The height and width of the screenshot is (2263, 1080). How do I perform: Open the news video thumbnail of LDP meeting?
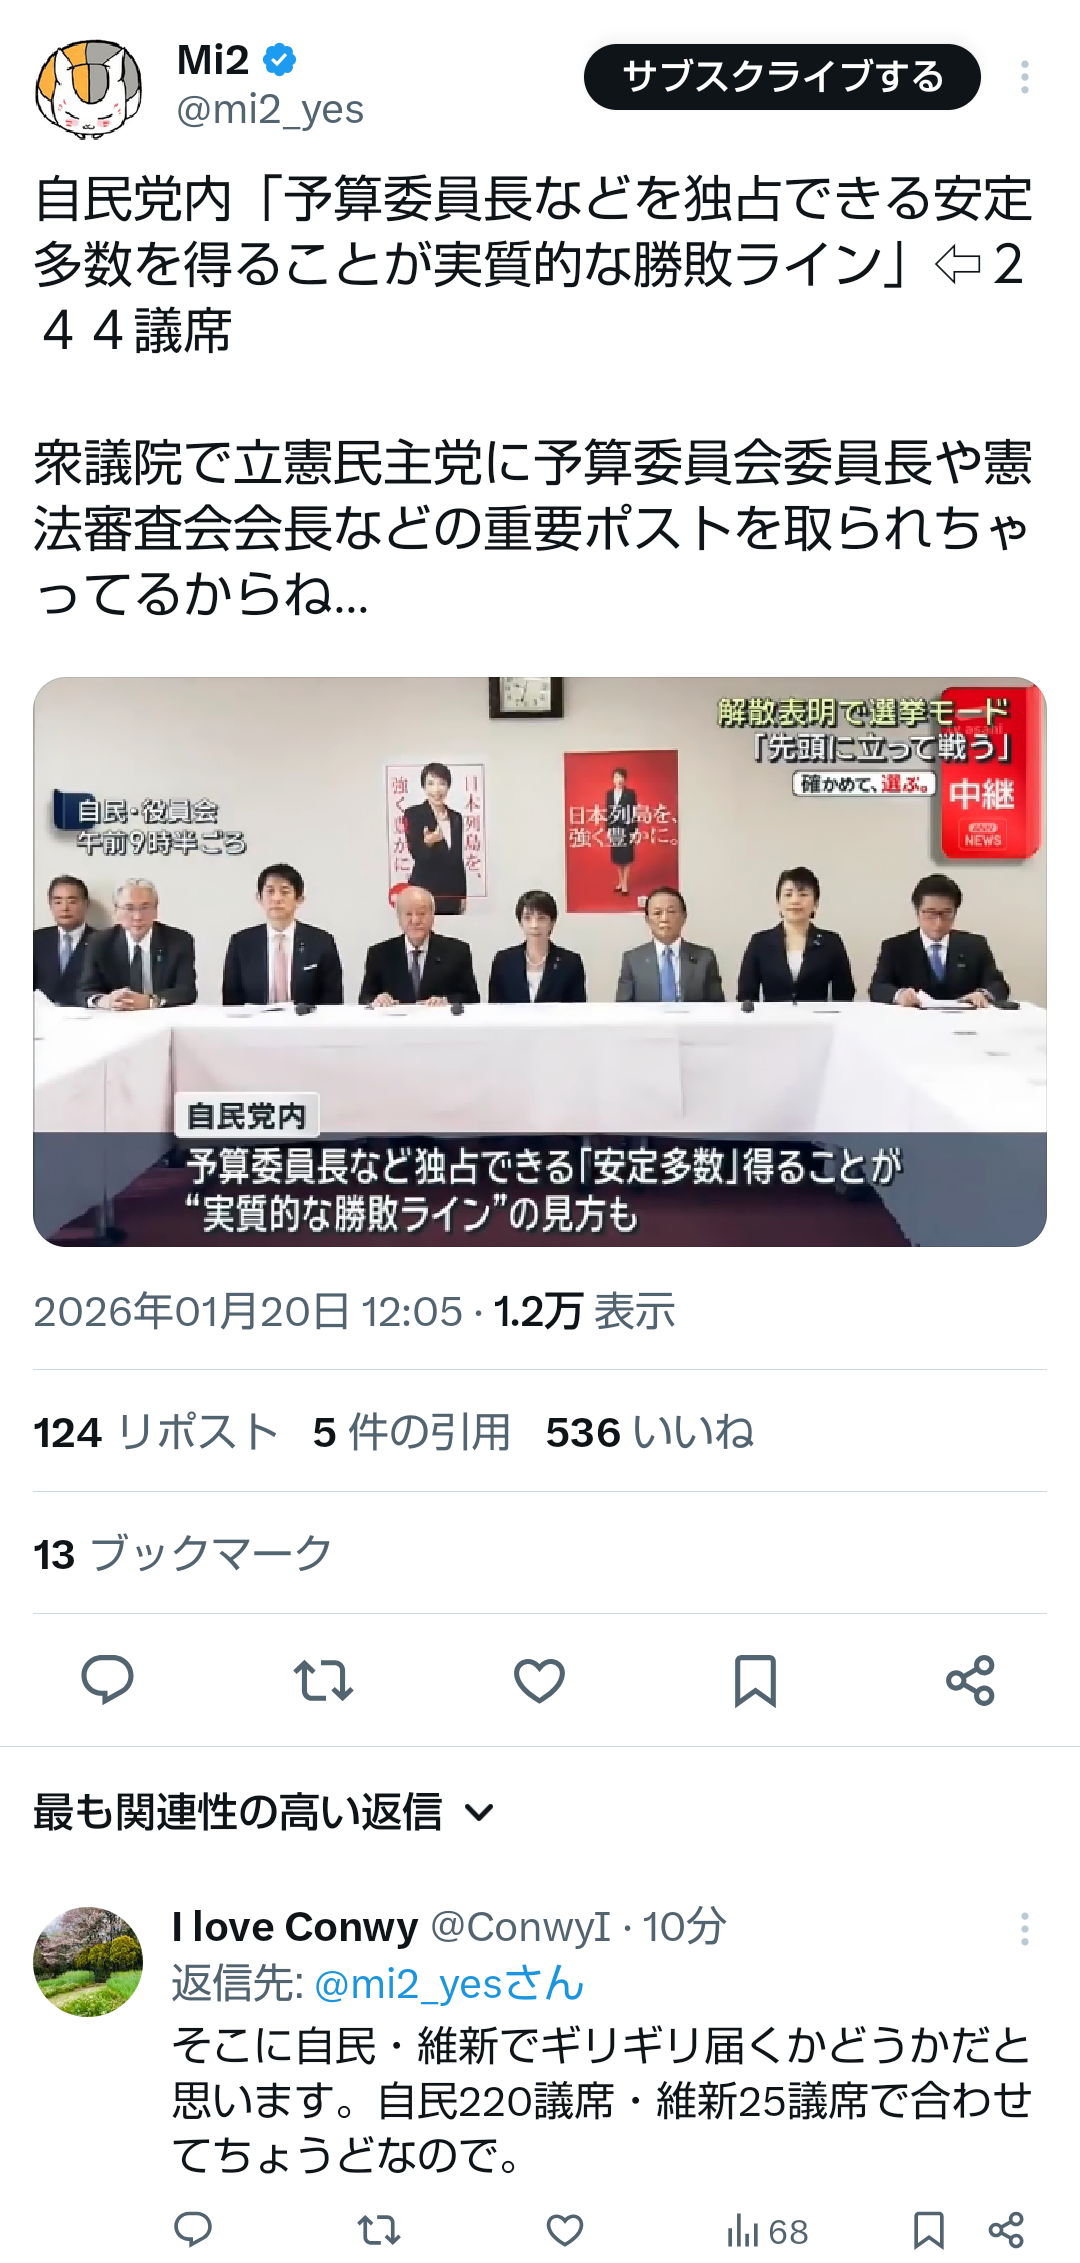(540, 962)
